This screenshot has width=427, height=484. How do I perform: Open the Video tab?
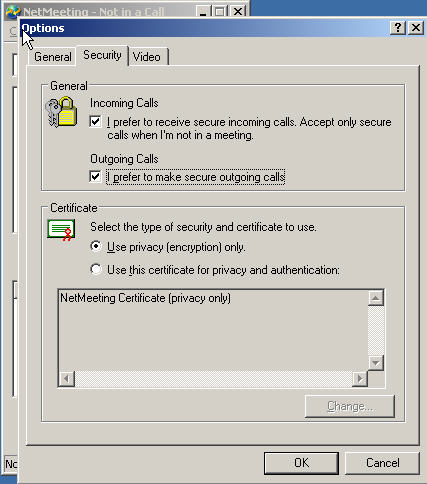pos(147,57)
